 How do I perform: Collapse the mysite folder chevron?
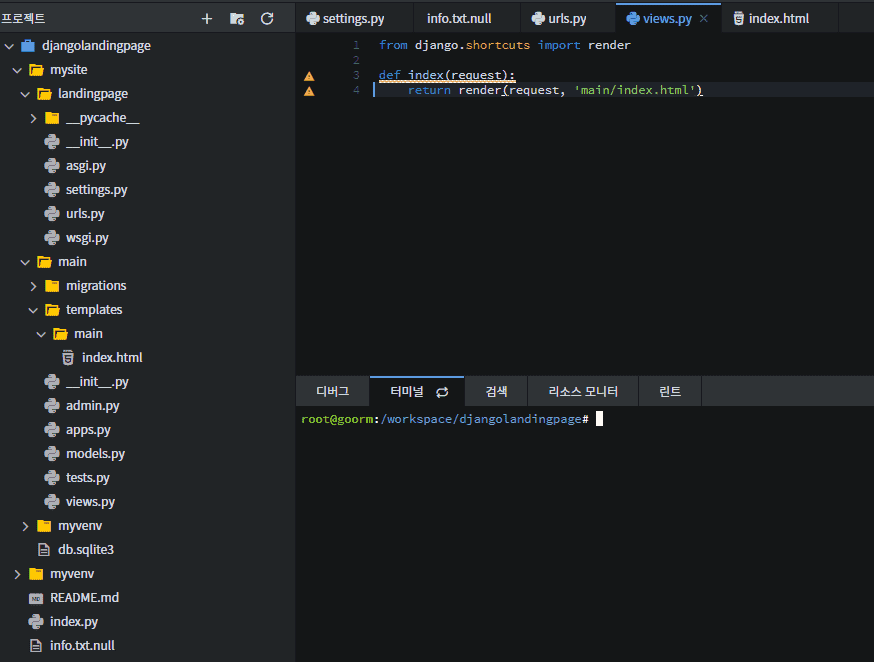[17, 70]
